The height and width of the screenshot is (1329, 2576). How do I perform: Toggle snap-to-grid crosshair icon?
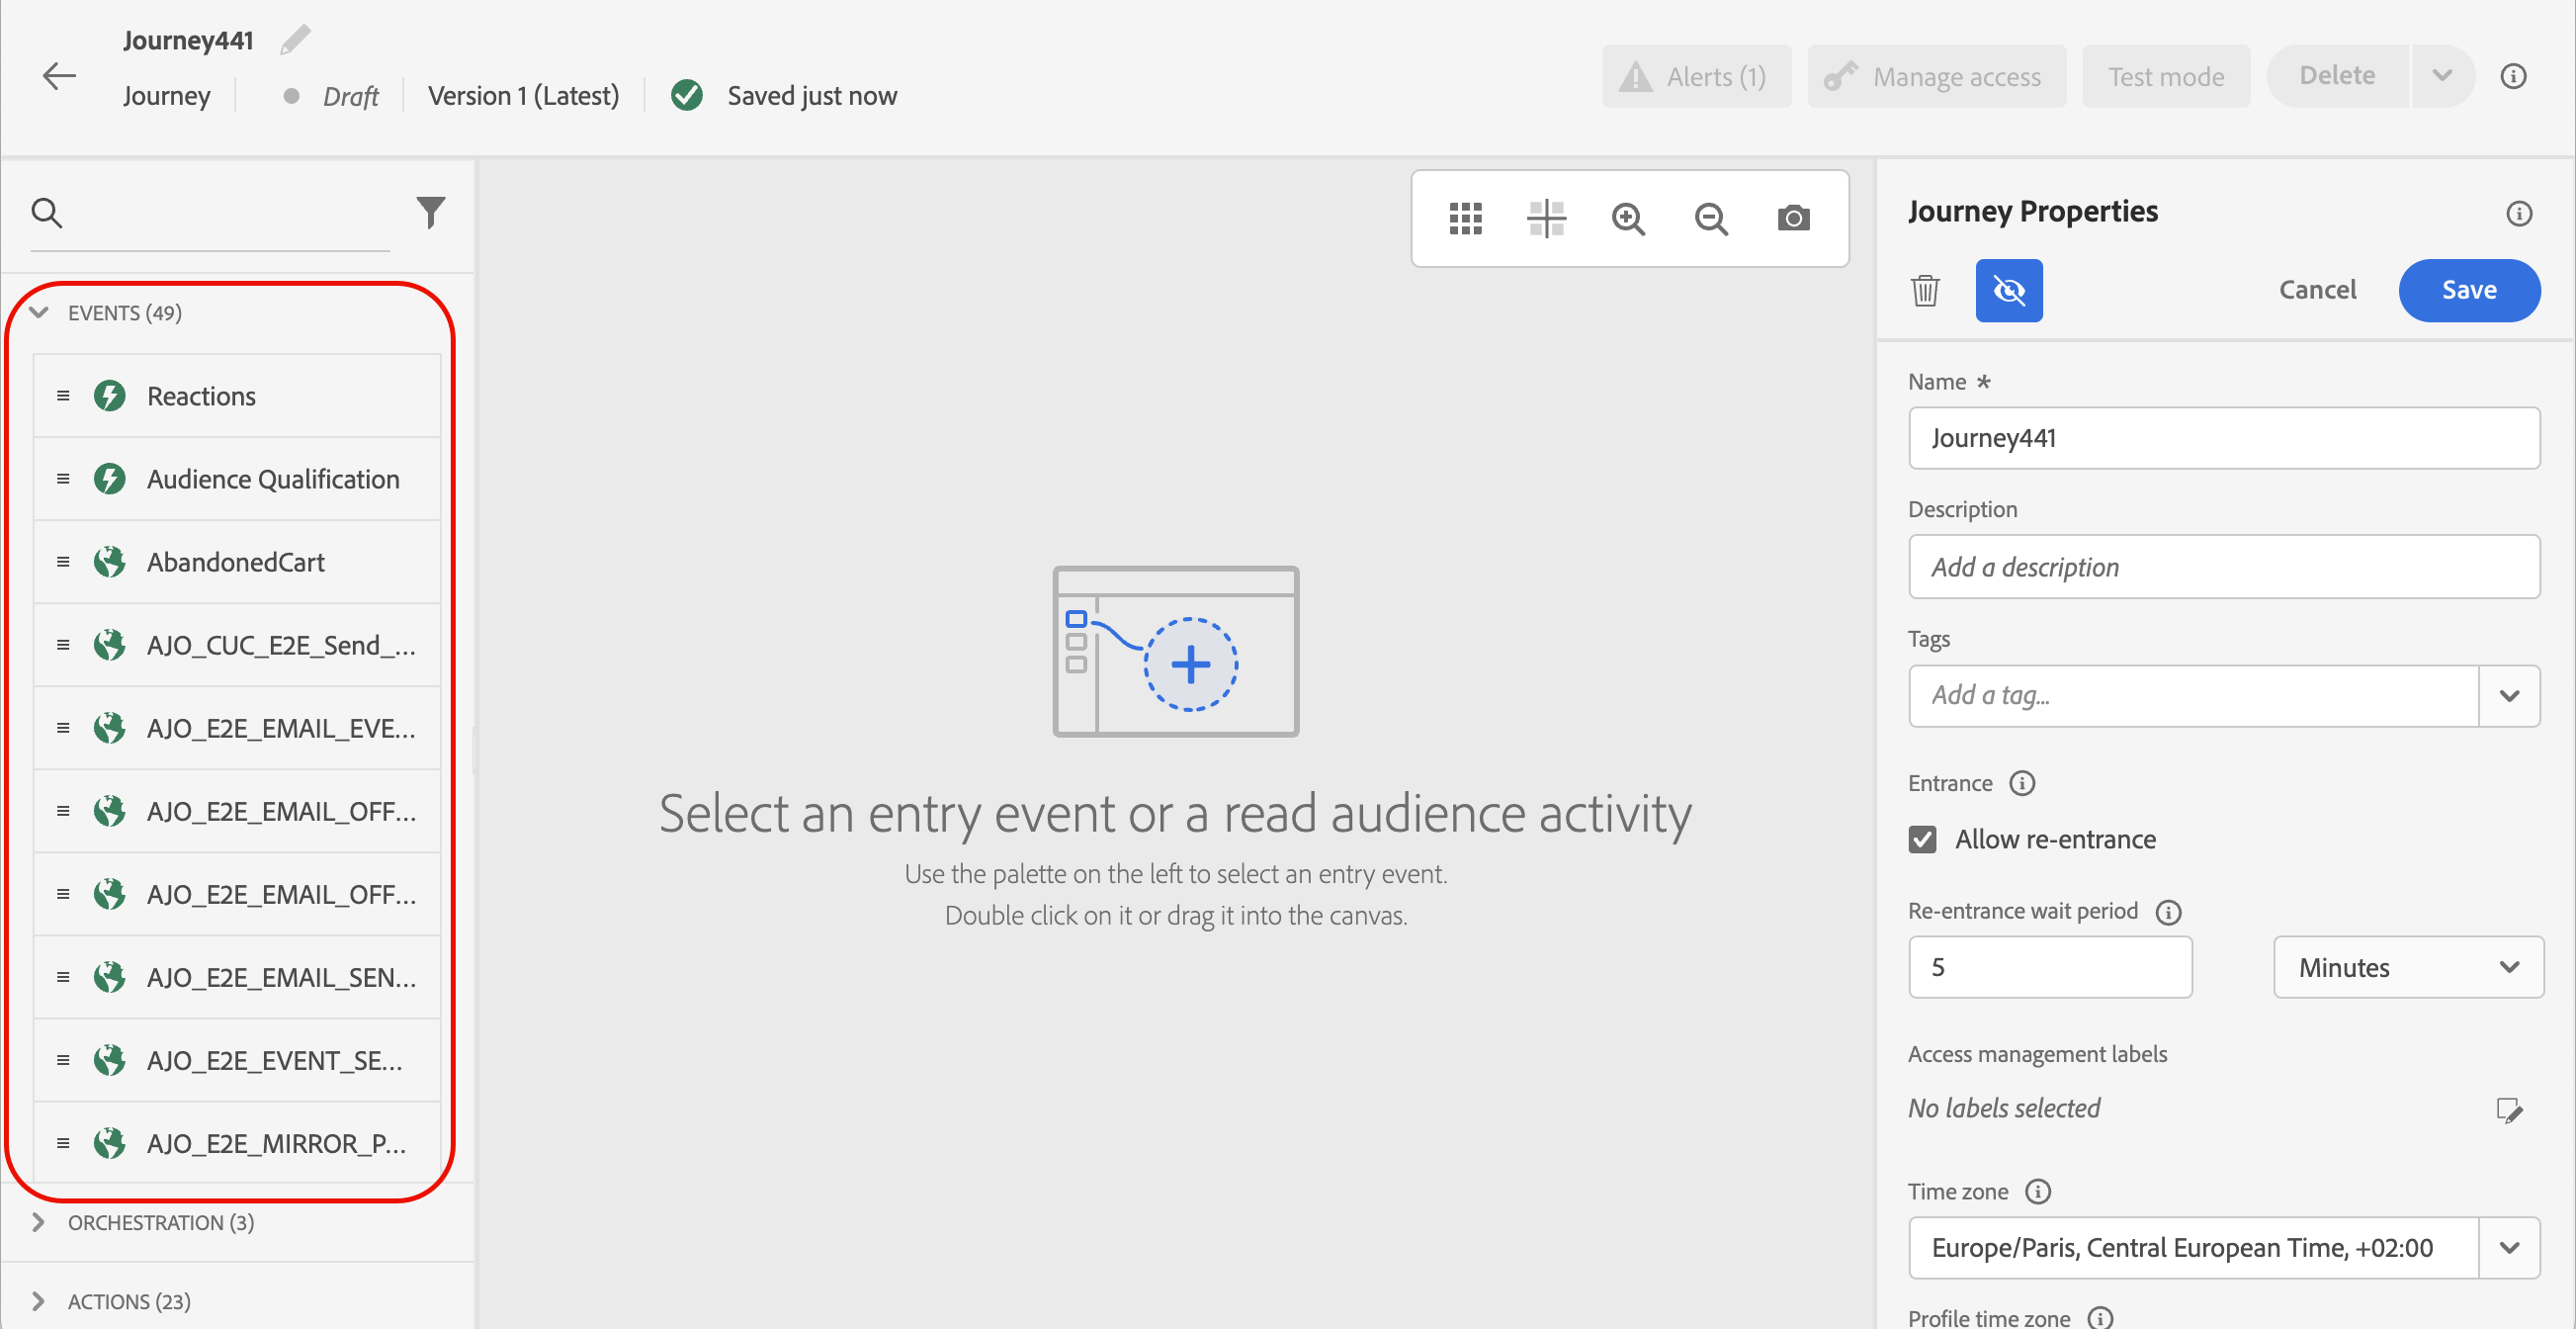1546,218
